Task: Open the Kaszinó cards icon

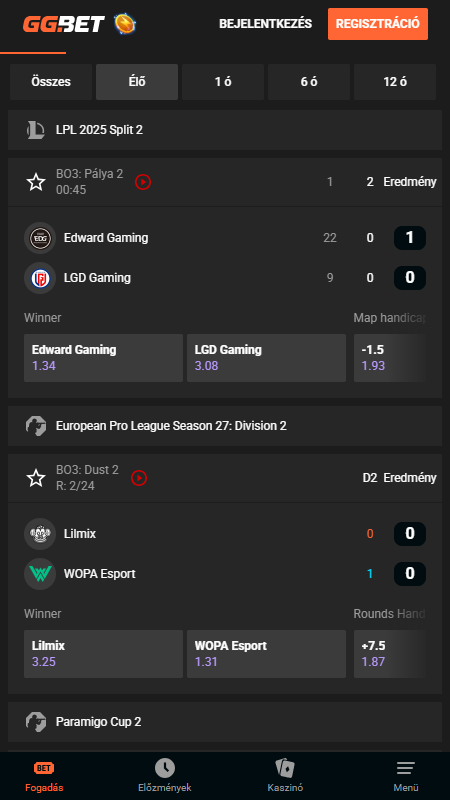Action: [x=285, y=768]
